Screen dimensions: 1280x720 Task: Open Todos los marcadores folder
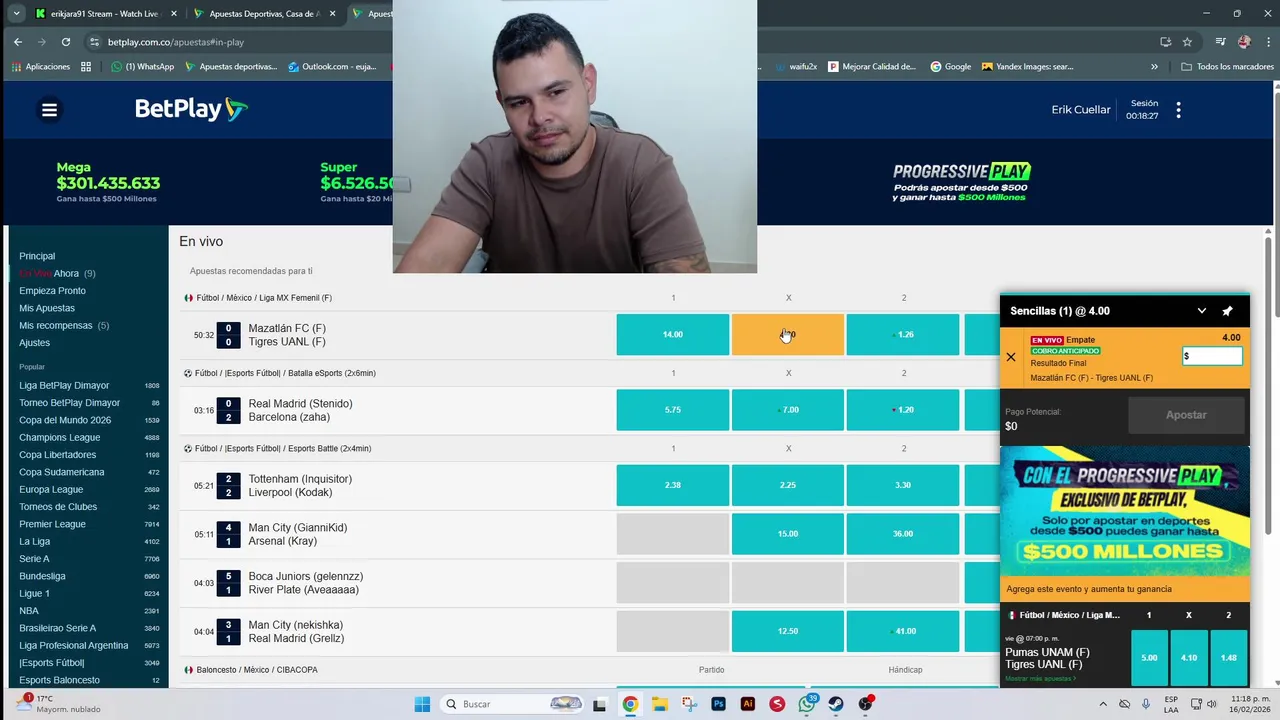tap(1227, 67)
